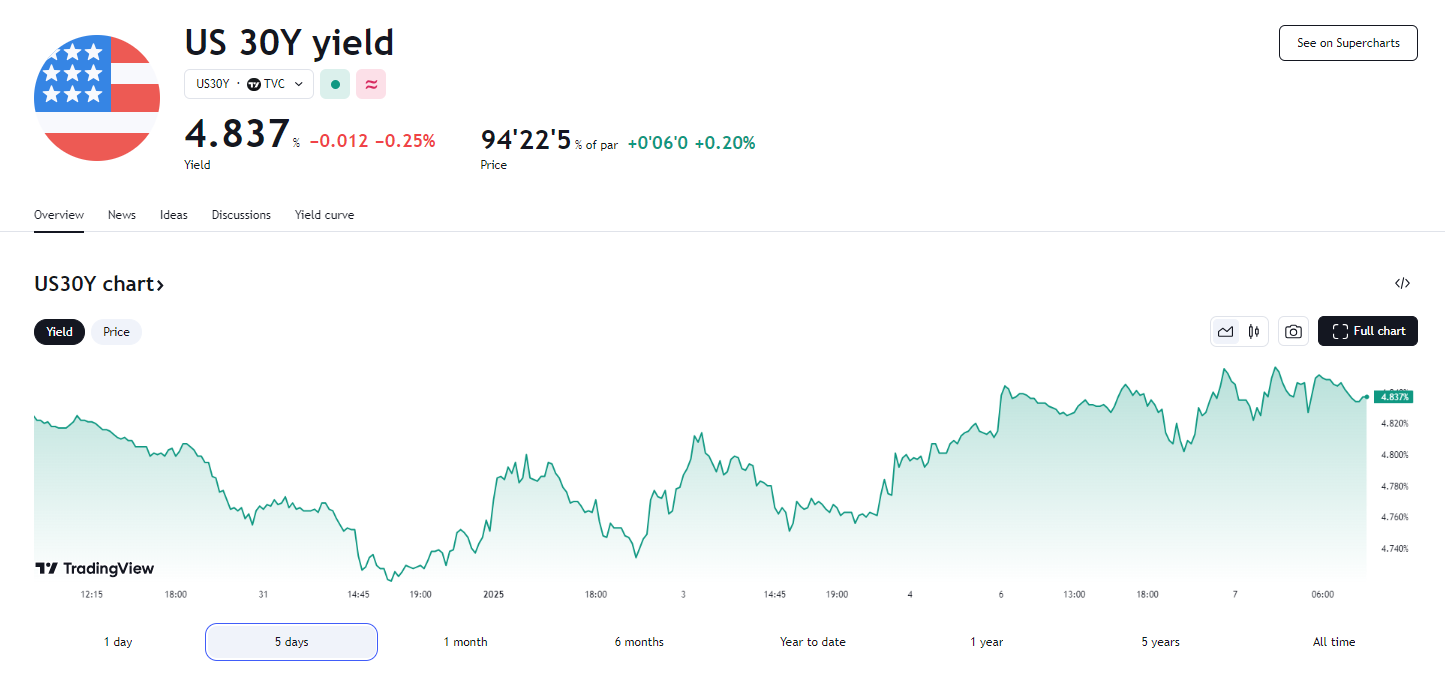Click the green market status dot icon
Image resolution: width=1445 pixels, height=678 pixels.
(x=334, y=84)
